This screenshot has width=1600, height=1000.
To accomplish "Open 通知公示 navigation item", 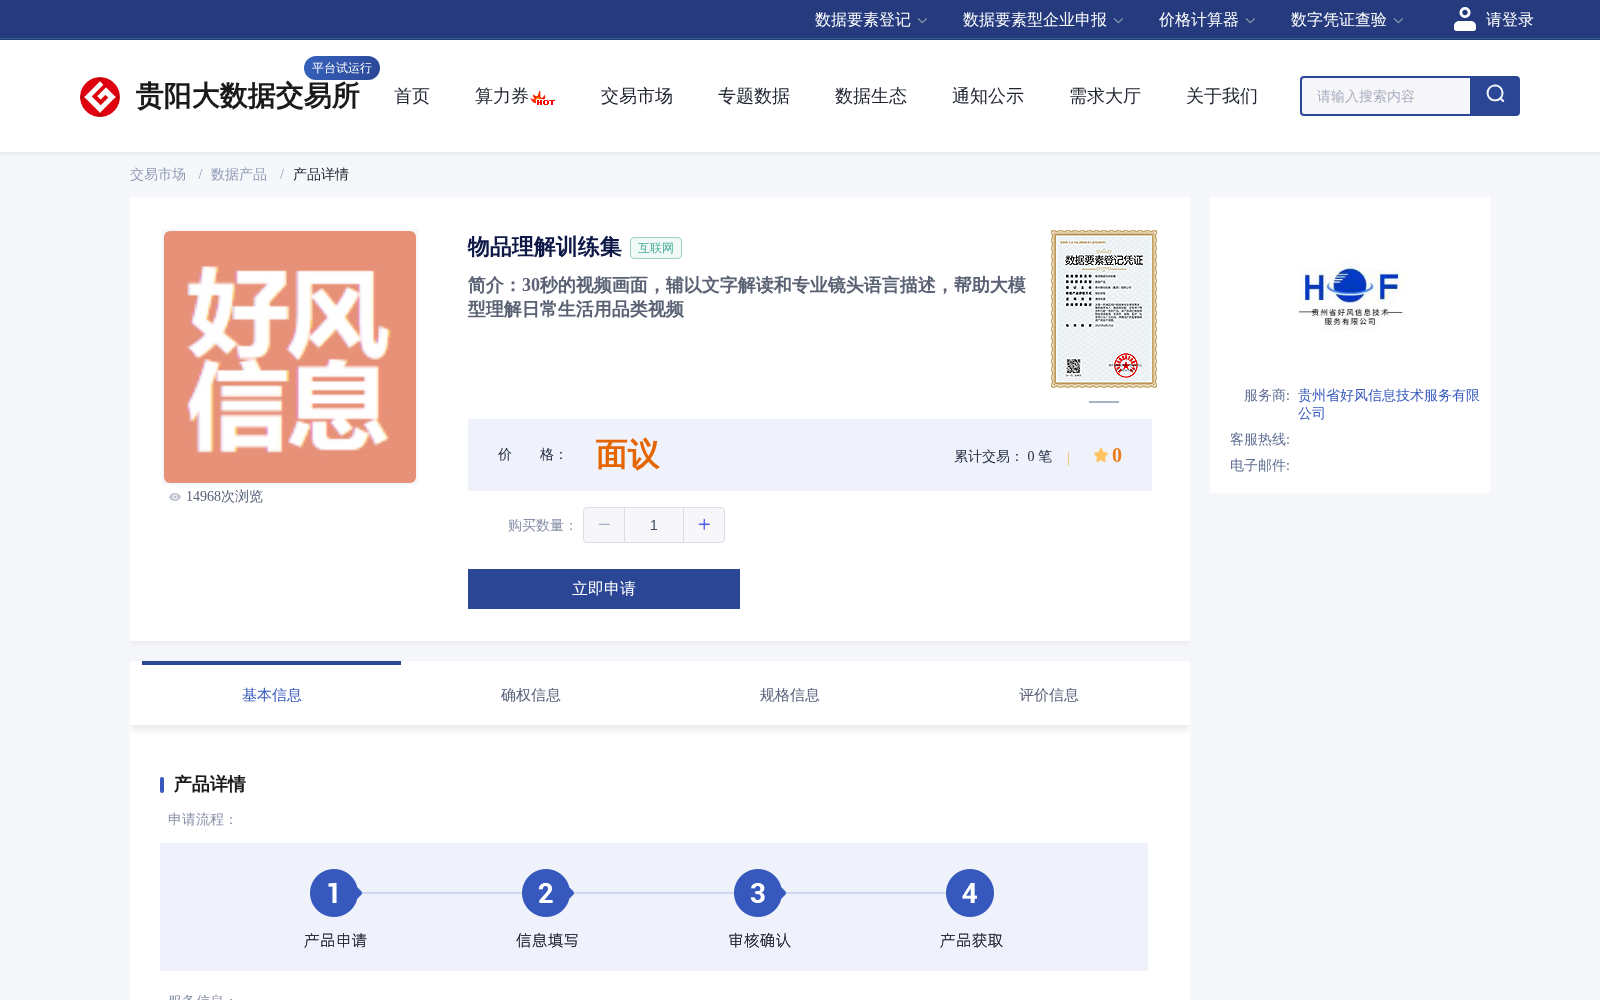I will 988,96.
